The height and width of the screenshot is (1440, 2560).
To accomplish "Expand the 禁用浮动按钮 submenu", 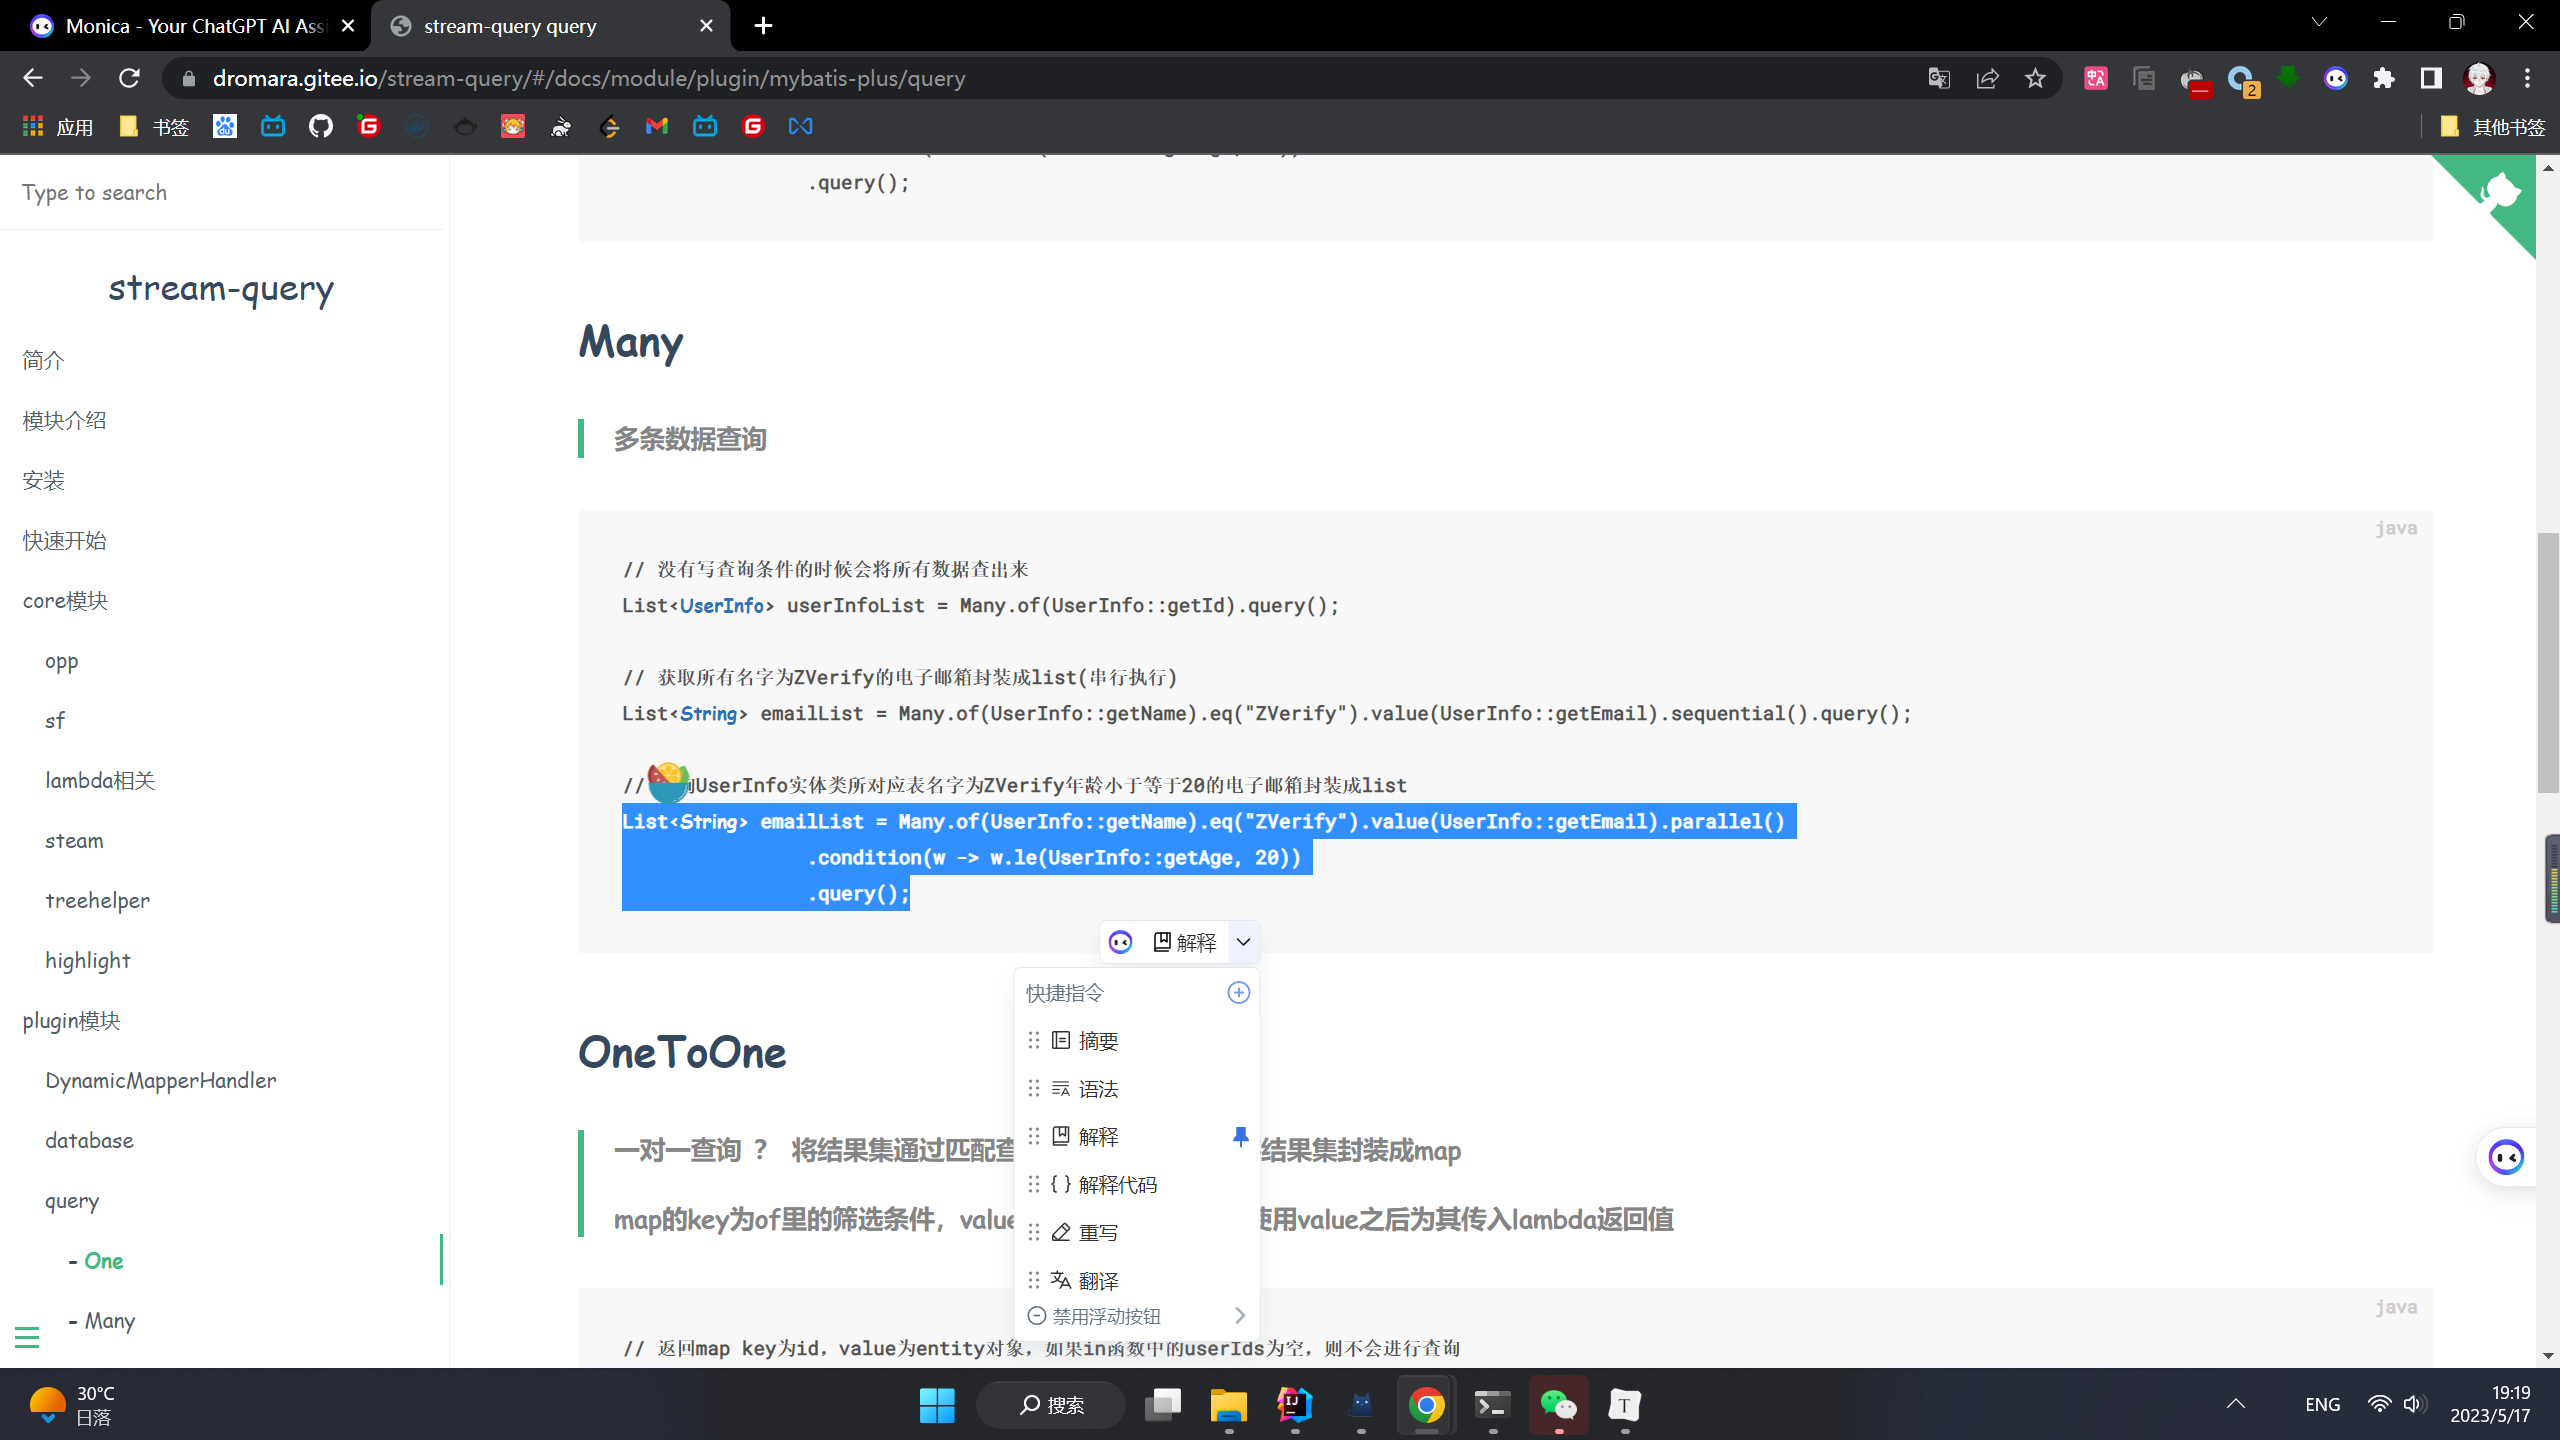I will 1240,1316.
